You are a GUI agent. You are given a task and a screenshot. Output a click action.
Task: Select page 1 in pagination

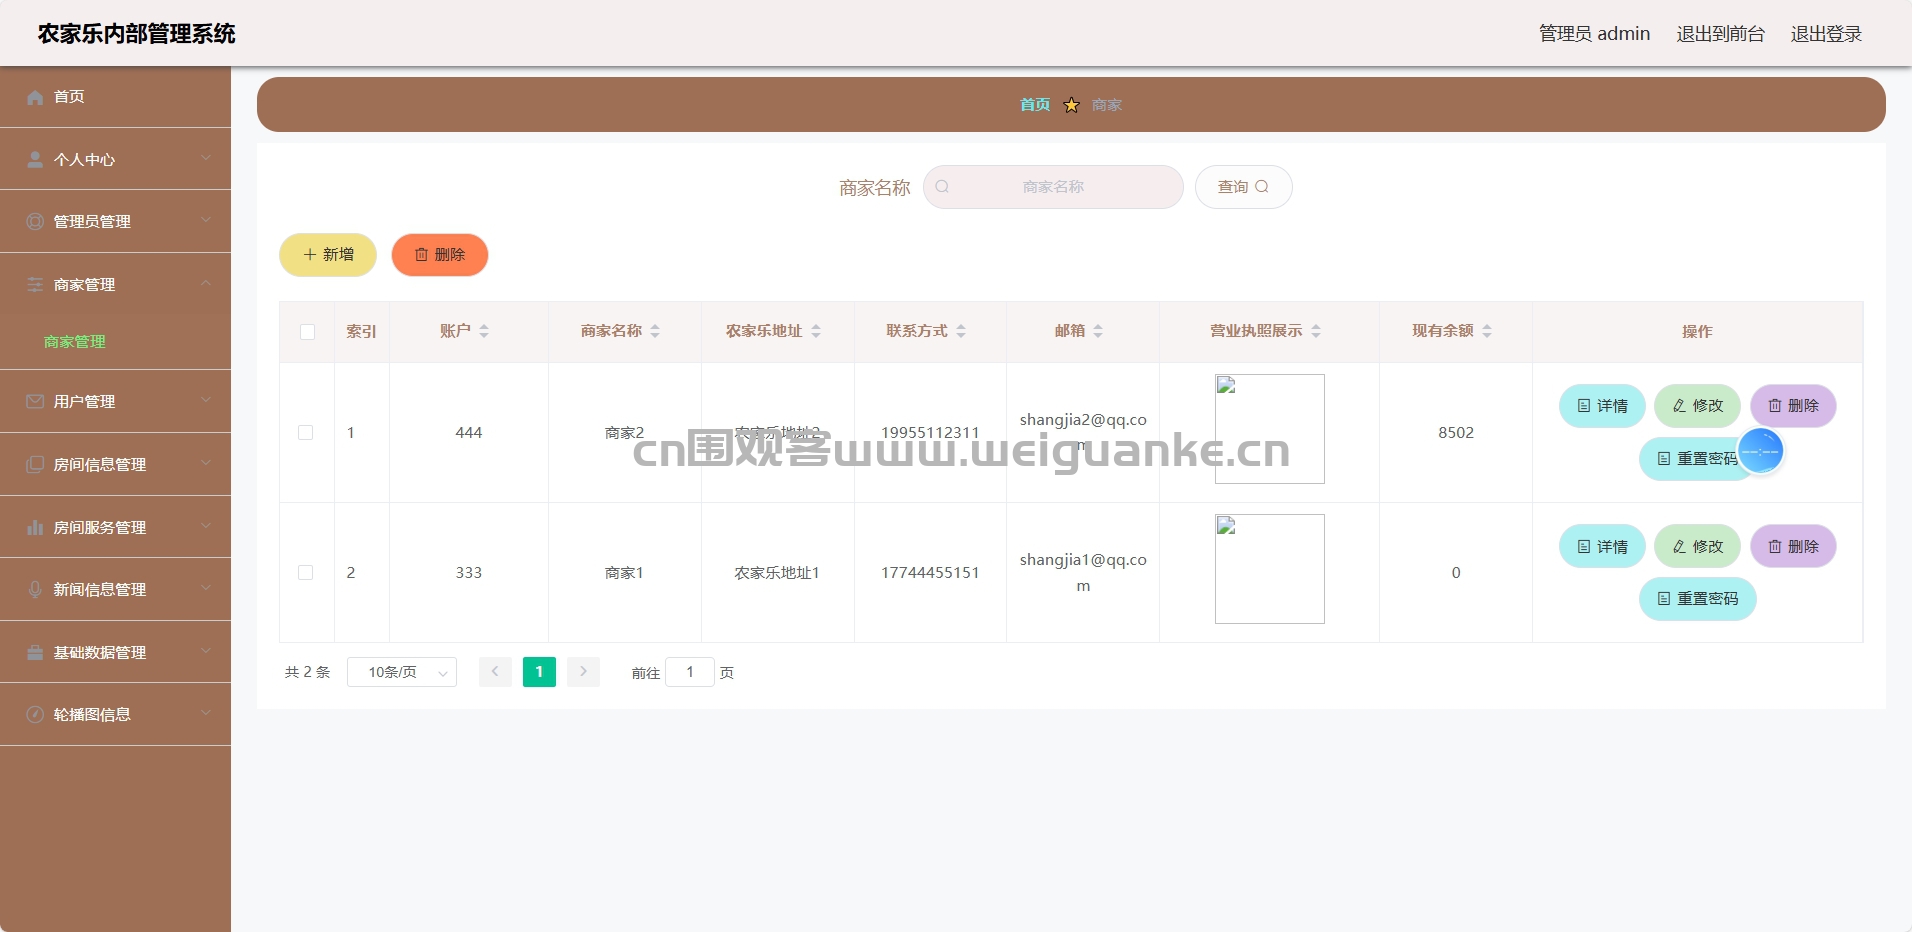[x=539, y=672]
